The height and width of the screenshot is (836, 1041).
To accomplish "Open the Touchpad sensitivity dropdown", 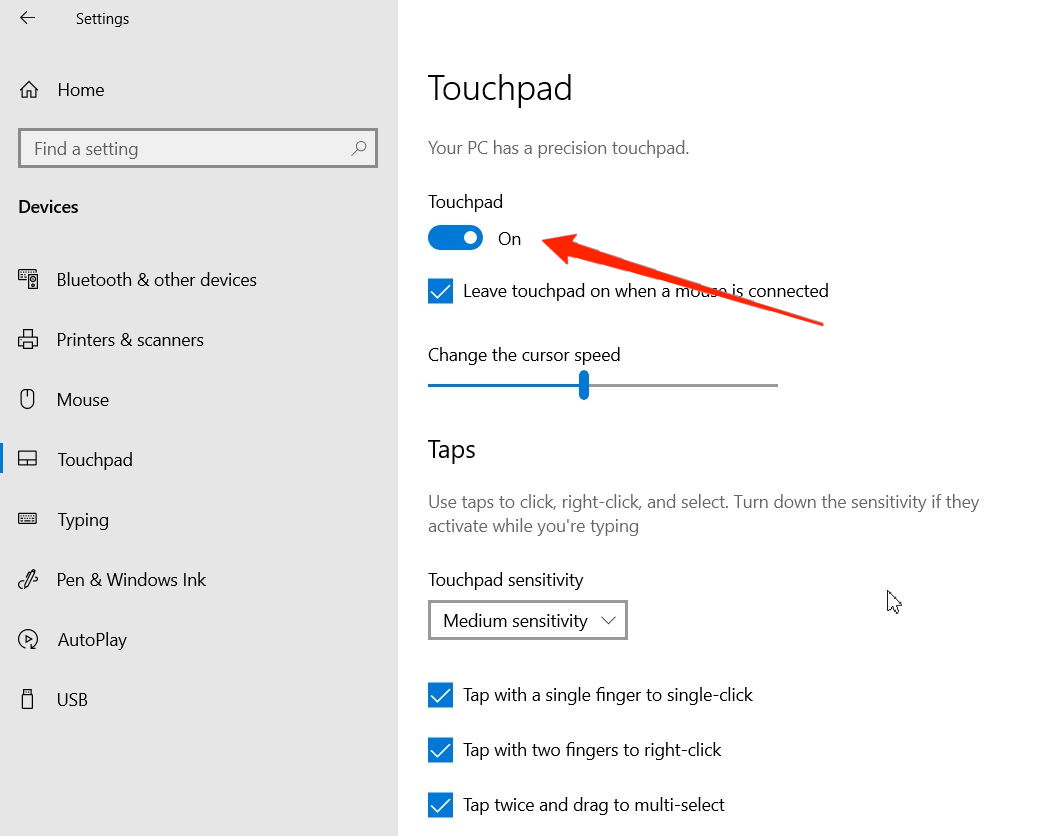I will click(527, 620).
